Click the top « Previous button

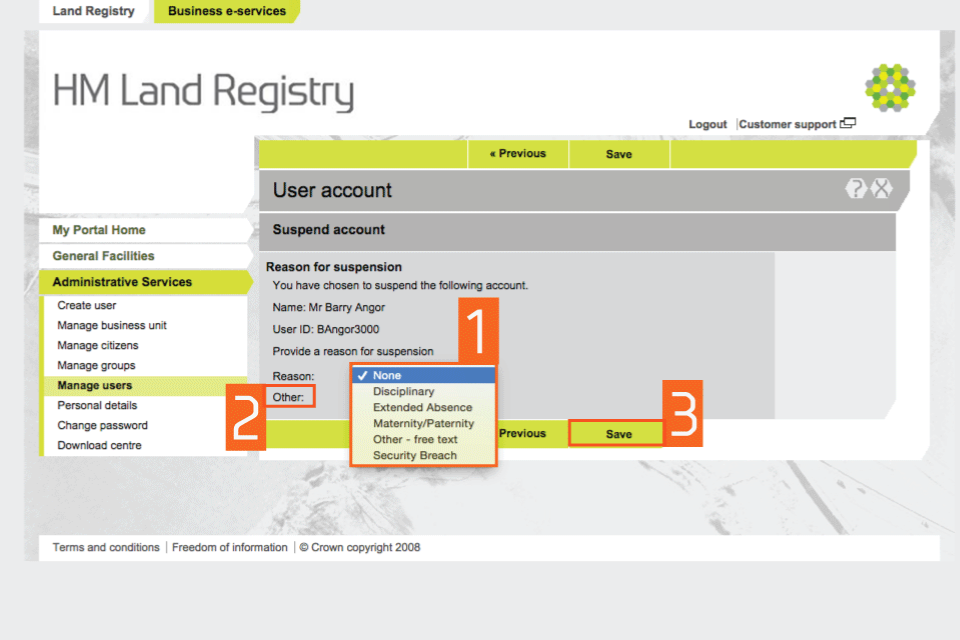518,154
